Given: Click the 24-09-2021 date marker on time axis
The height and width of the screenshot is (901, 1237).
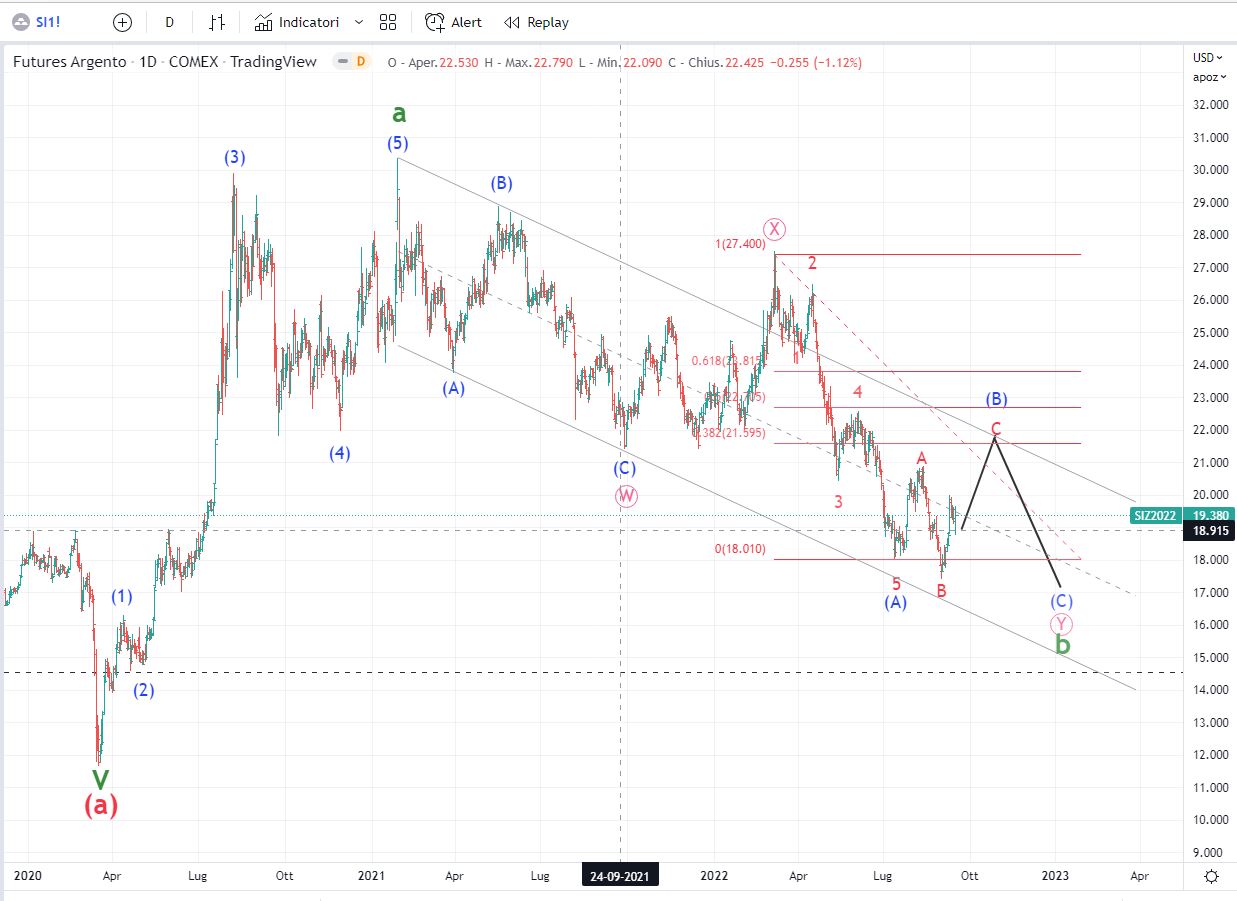Looking at the screenshot, I should pyautogui.click(x=620, y=876).
